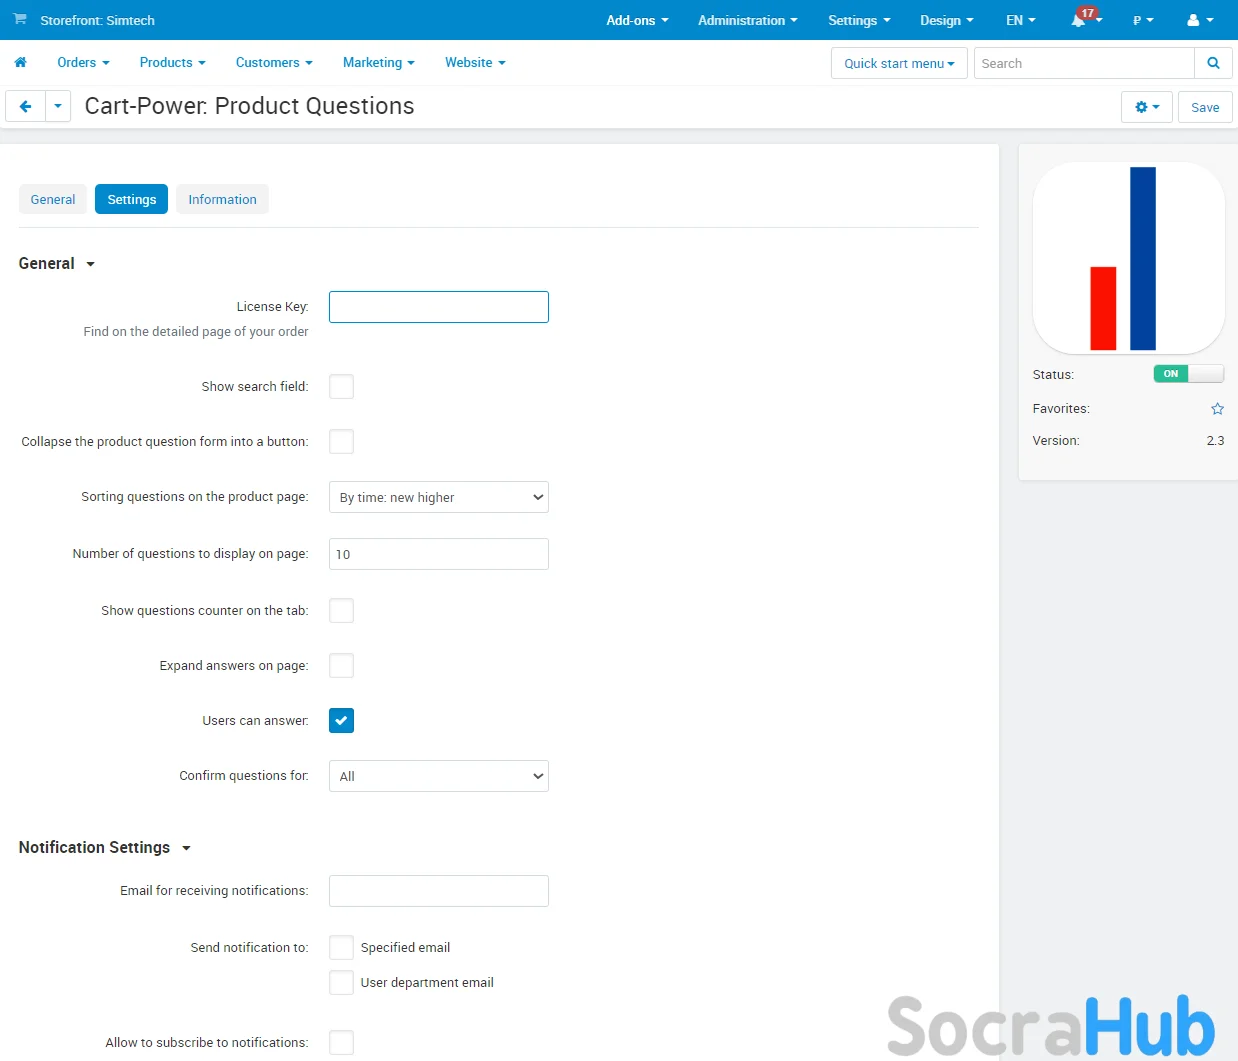
Task: Check the Specified email option
Action: click(x=341, y=948)
